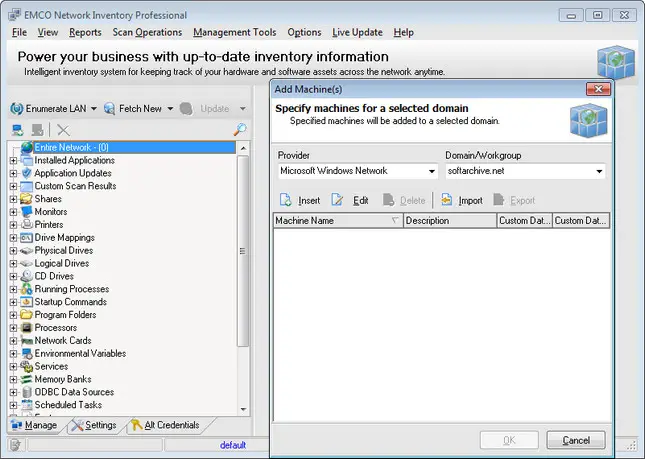Viewport: 645px width, 459px height.
Task: Click the Application Updates shield icon
Action: tap(26, 173)
